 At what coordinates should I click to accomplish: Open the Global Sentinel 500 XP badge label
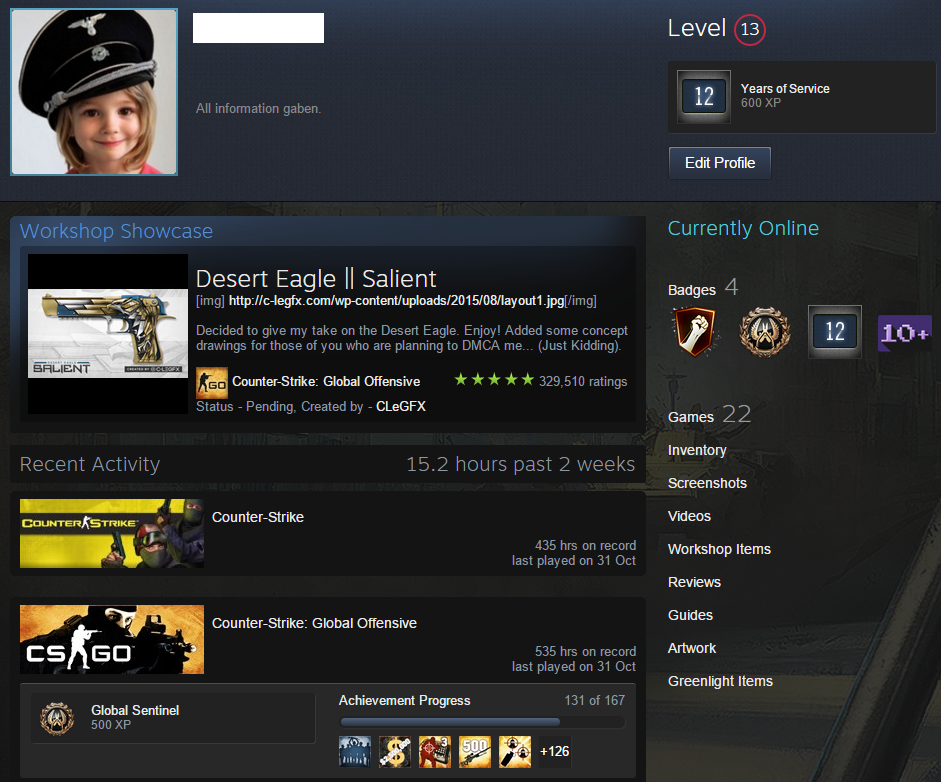point(135,717)
